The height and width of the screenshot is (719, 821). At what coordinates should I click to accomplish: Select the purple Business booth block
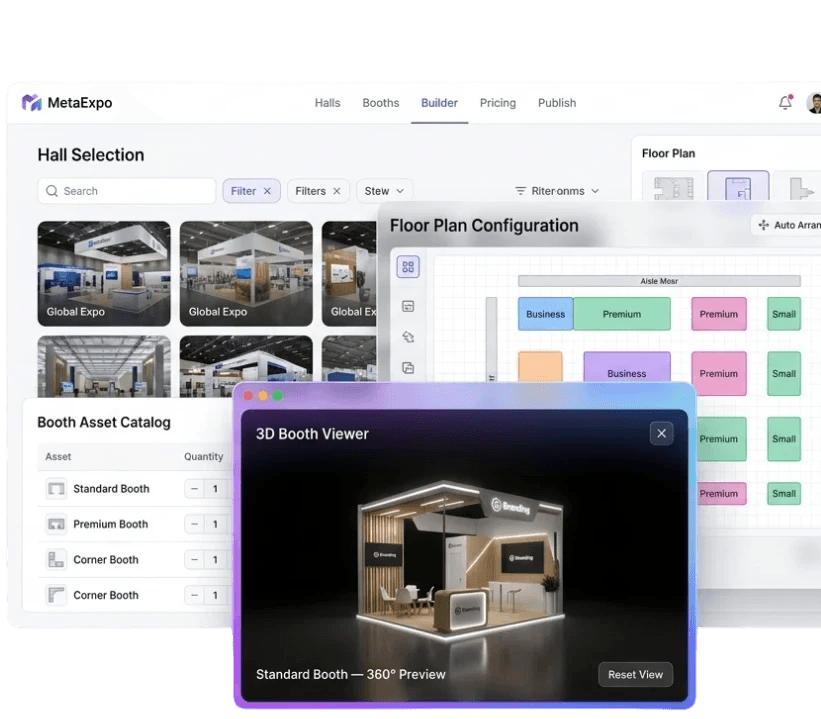coord(627,368)
